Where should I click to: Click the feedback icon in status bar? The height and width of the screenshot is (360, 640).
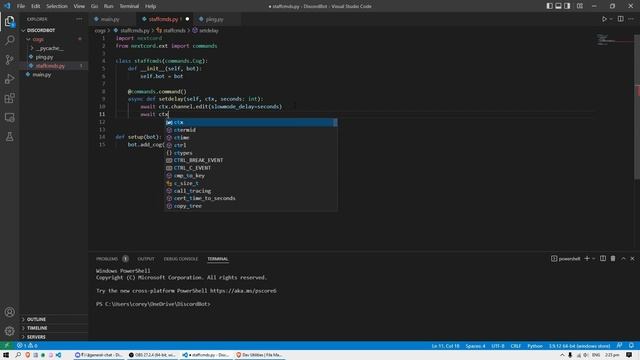point(620,346)
